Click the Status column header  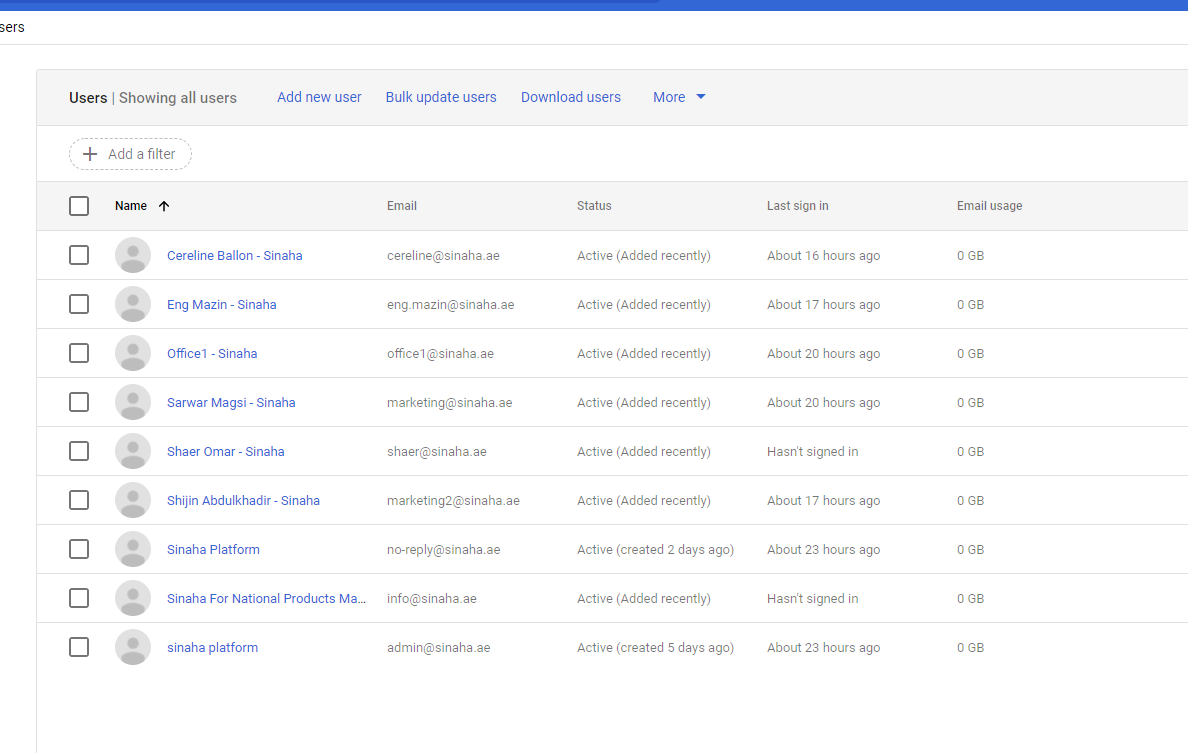[x=594, y=206]
